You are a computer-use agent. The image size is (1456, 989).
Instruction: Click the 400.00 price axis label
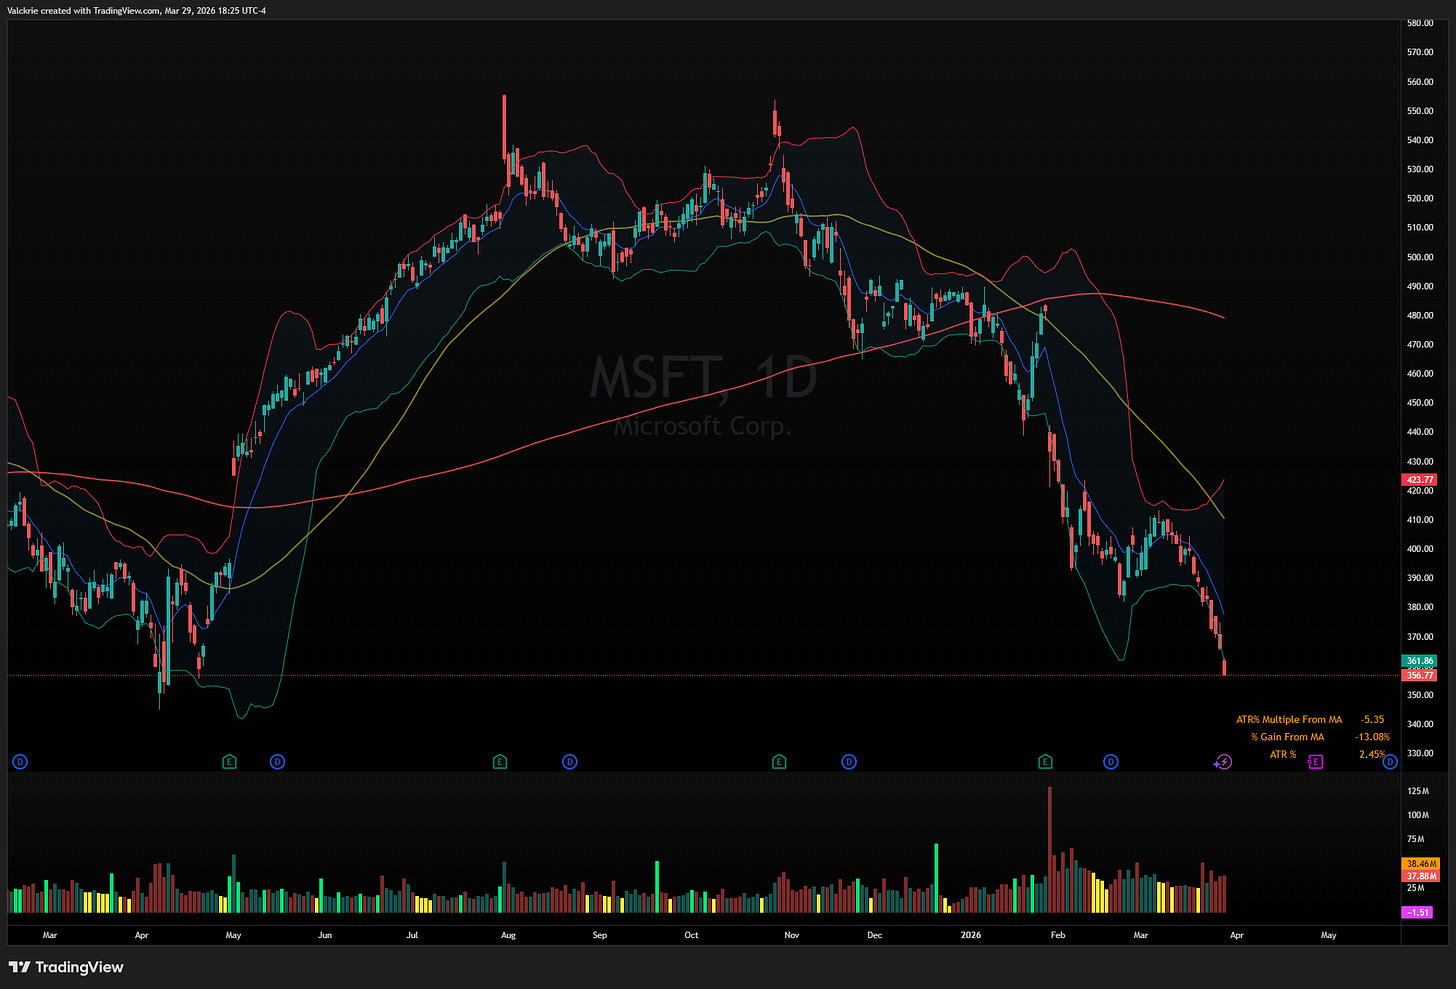click(1420, 549)
